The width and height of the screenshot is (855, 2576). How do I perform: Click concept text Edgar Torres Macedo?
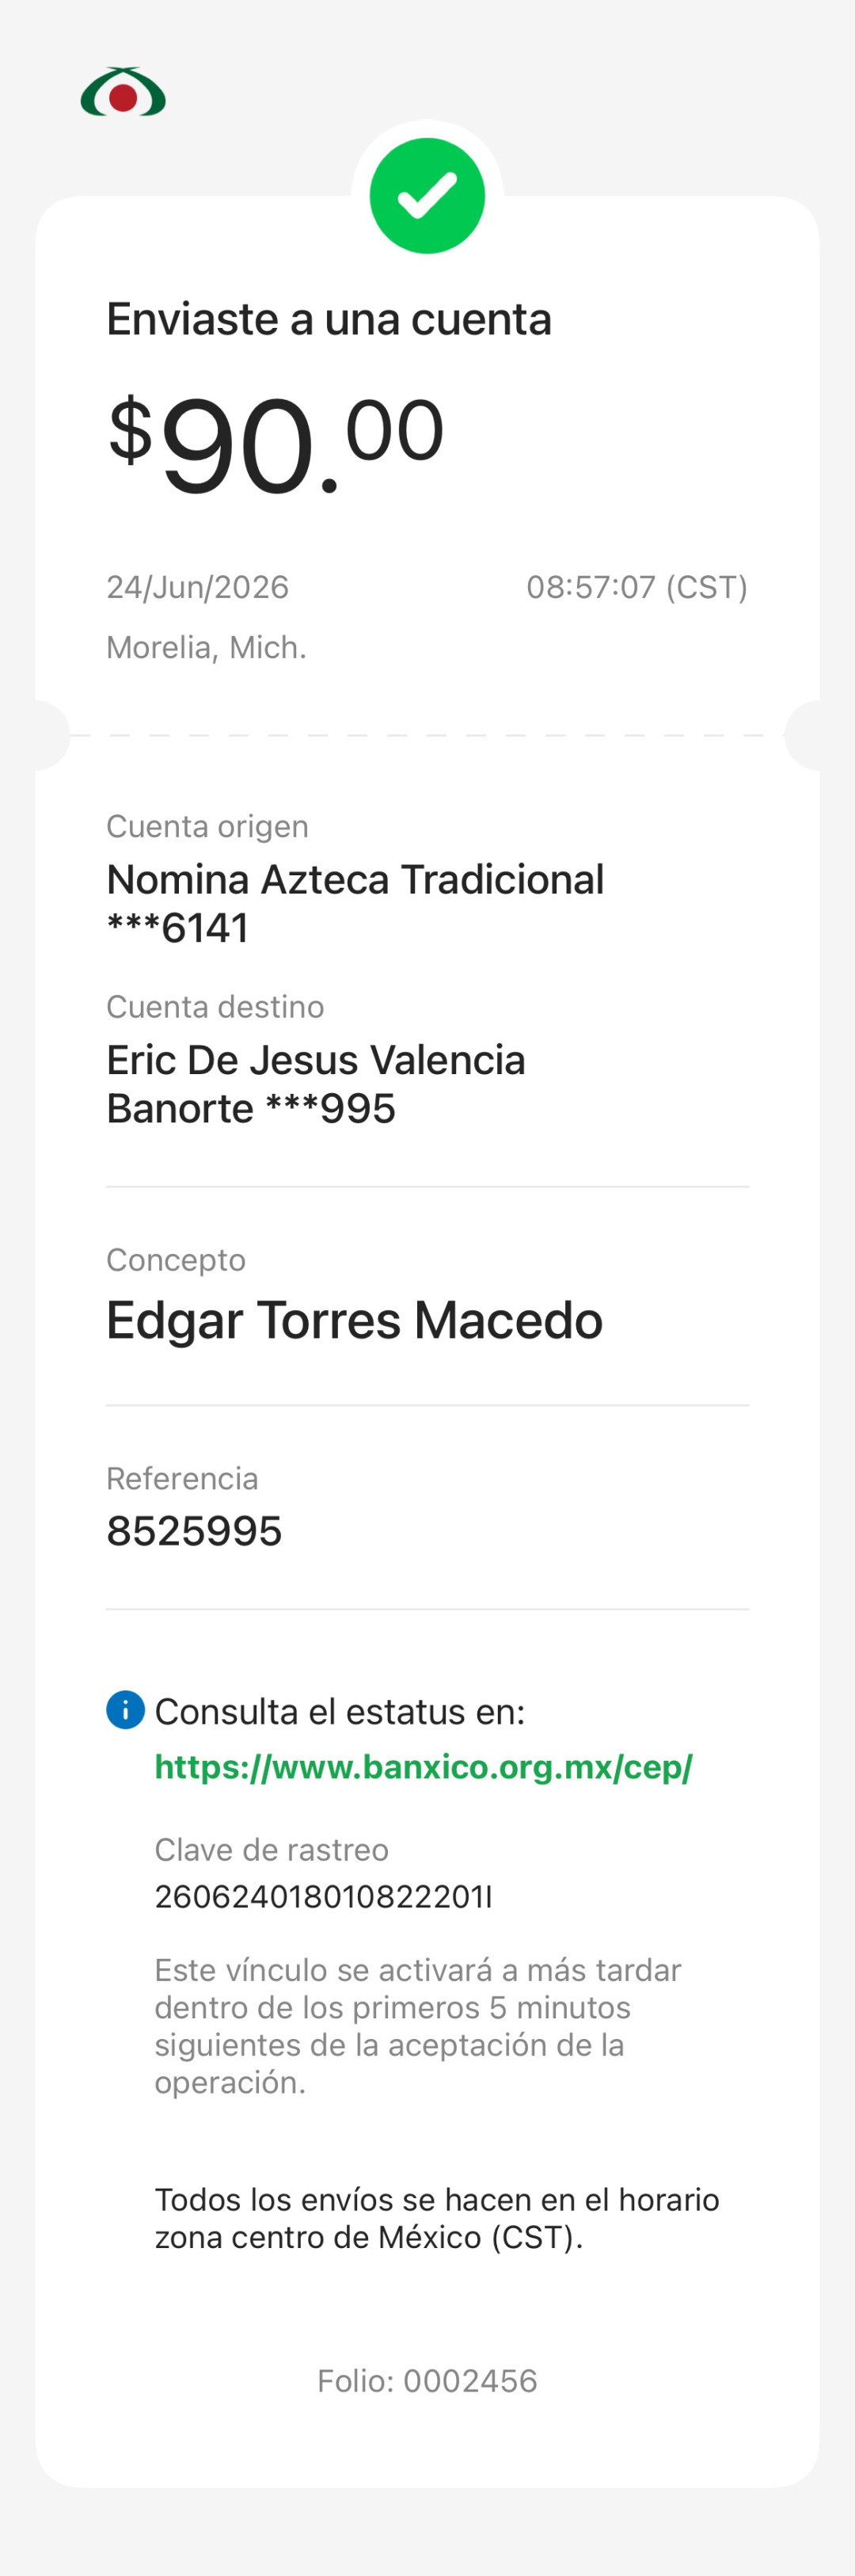click(354, 1320)
